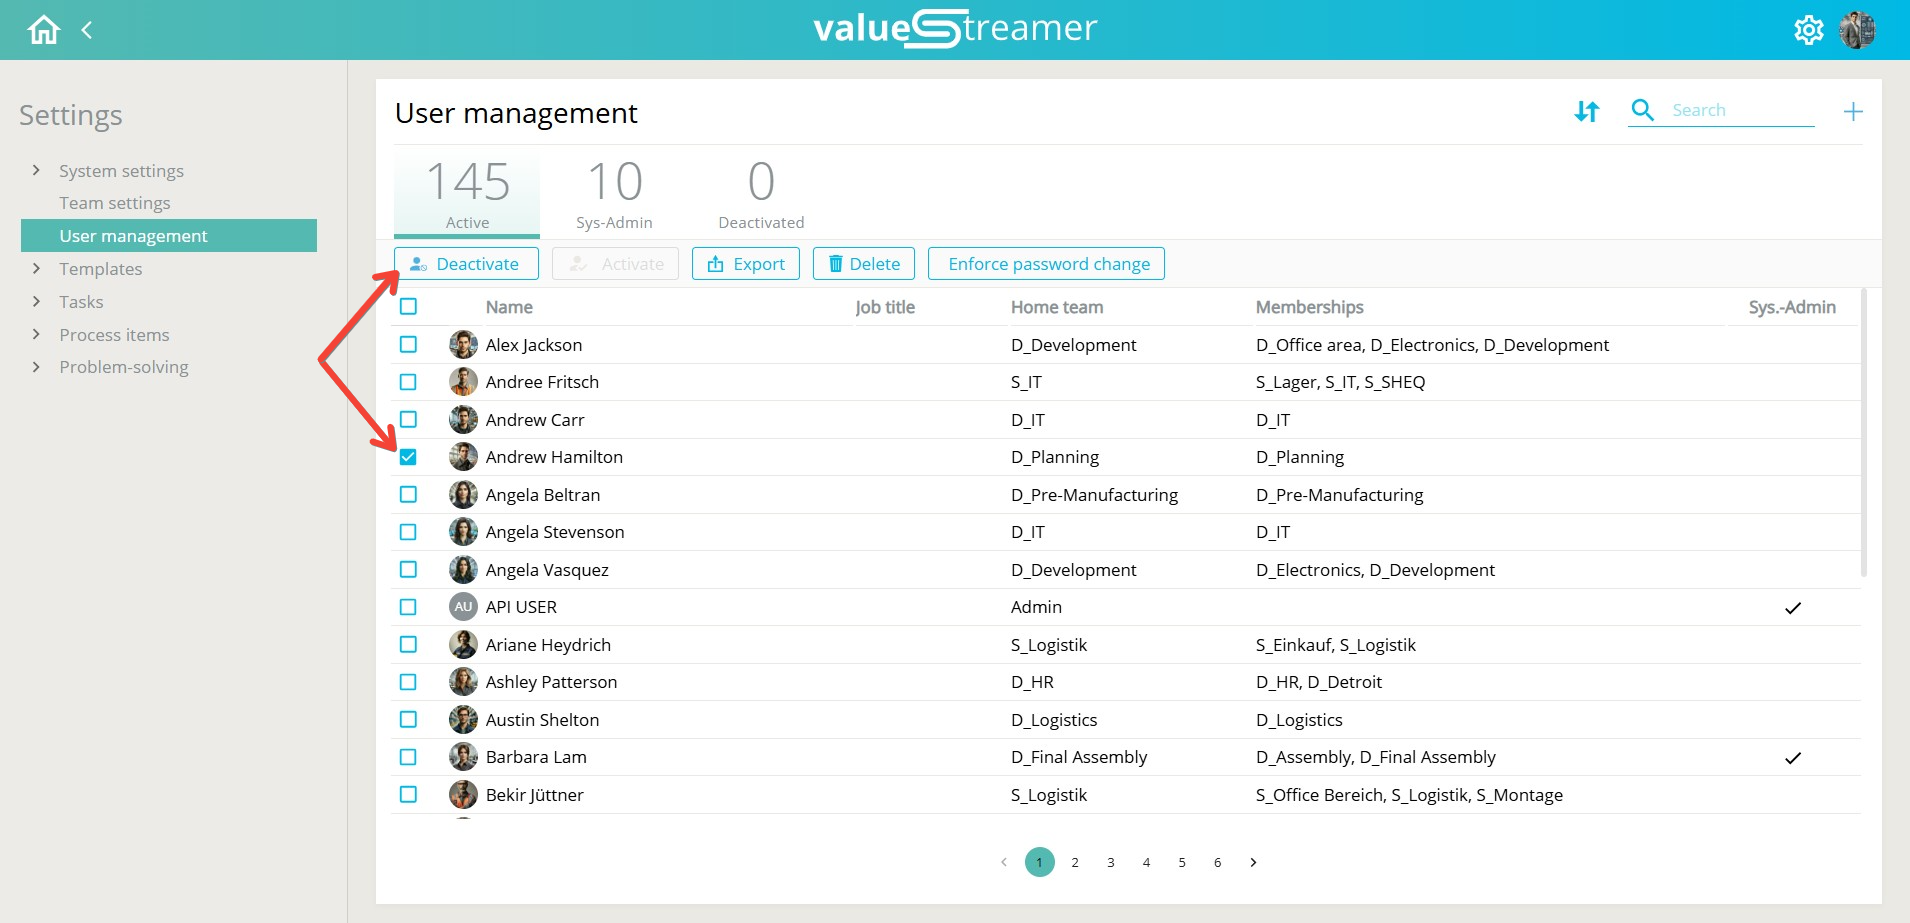Open Team settings in sidebar
Screen dimensions: 1910x923
pyautogui.click(x=114, y=203)
